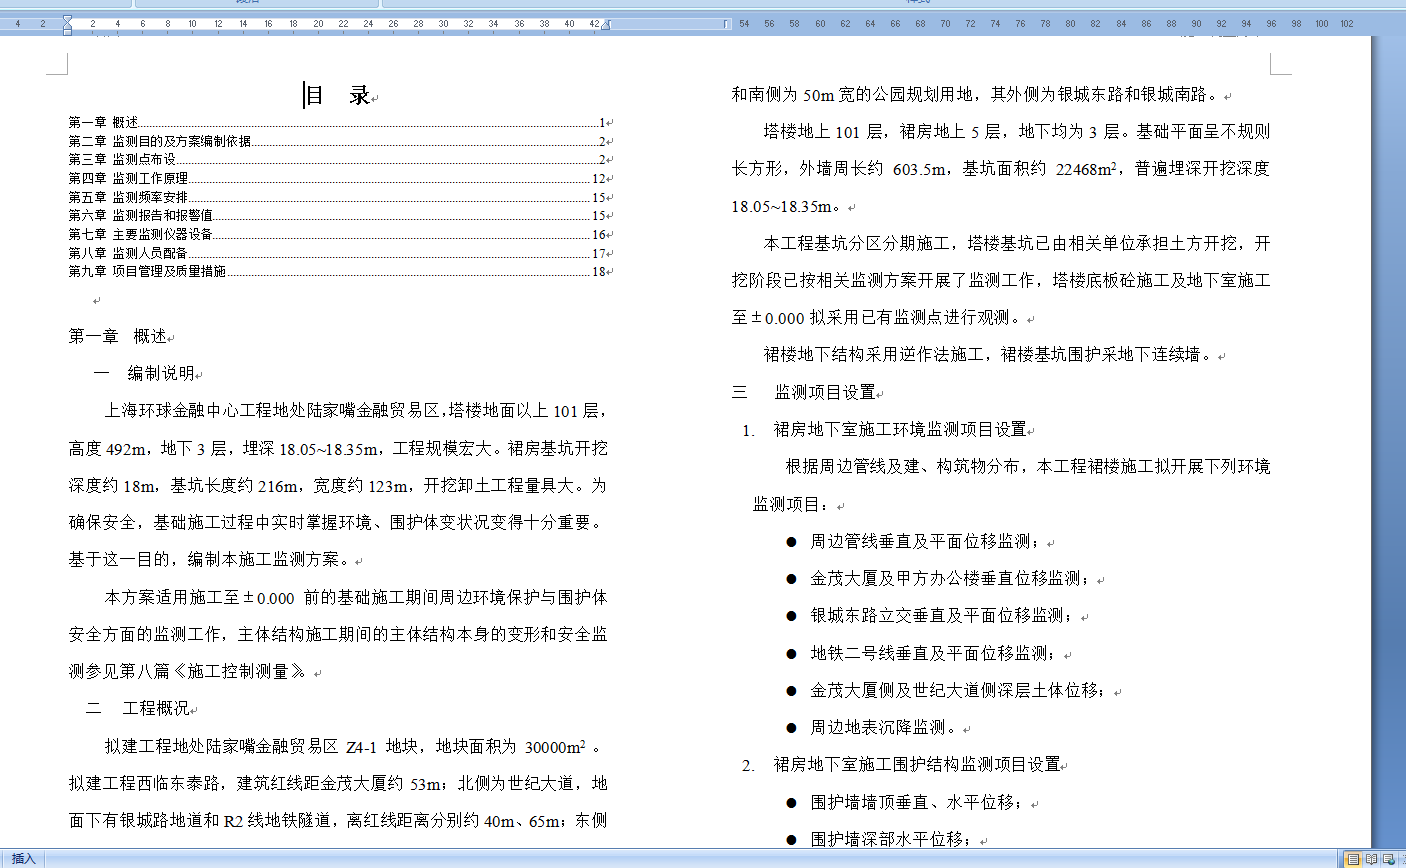Image resolution: width=1406 pixels, height=868 pixels.
Task: Go to 第九章 项目管理及质量措施 entry
Action: [x=147, y=271]
